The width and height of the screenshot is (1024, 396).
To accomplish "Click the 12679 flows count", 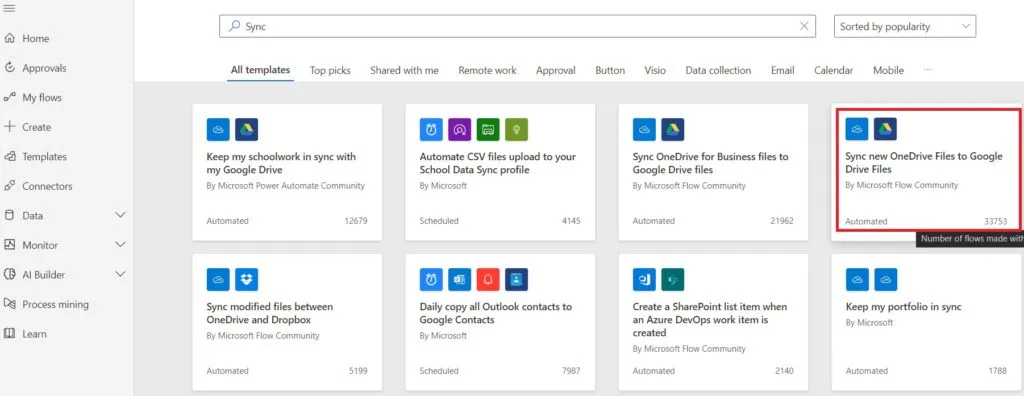I will pos(356,221).
